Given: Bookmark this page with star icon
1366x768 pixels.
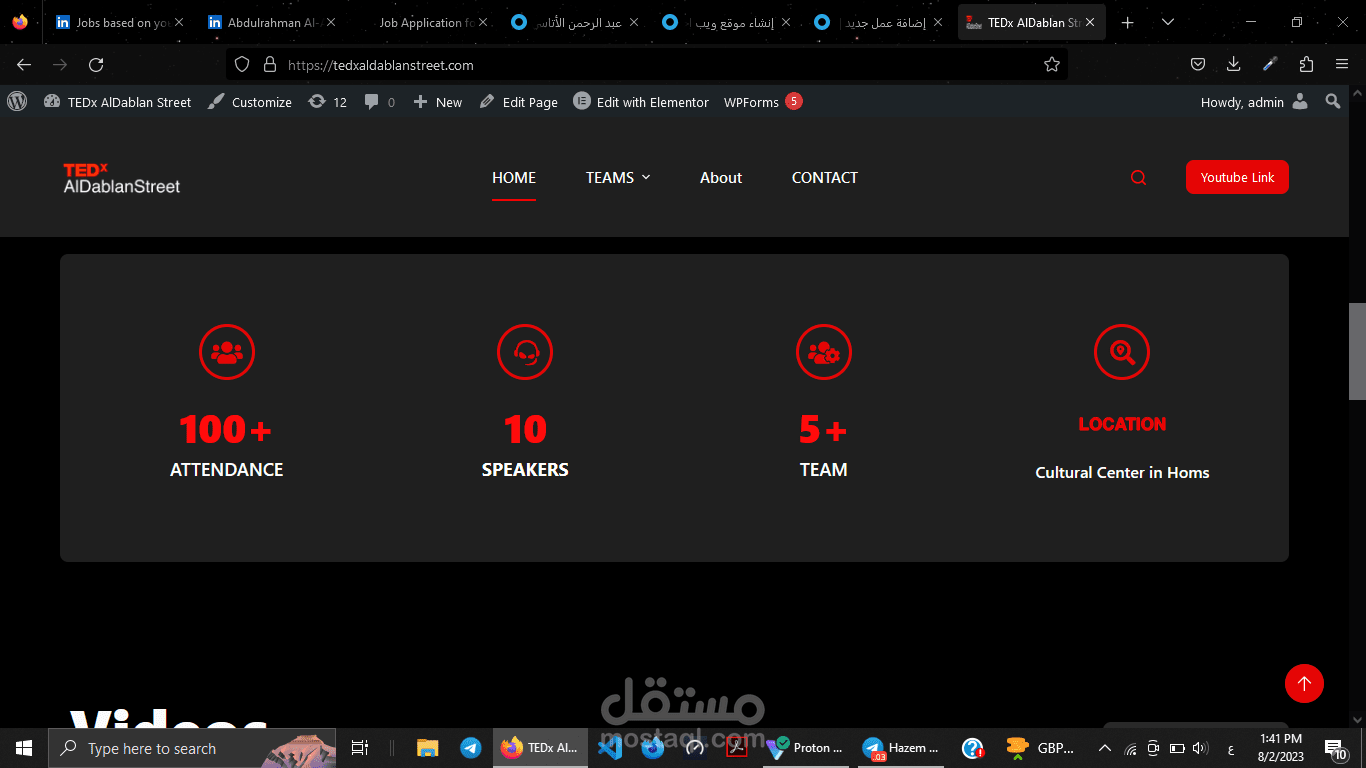Looking at the screenshot, I should tap(1052, 65).
